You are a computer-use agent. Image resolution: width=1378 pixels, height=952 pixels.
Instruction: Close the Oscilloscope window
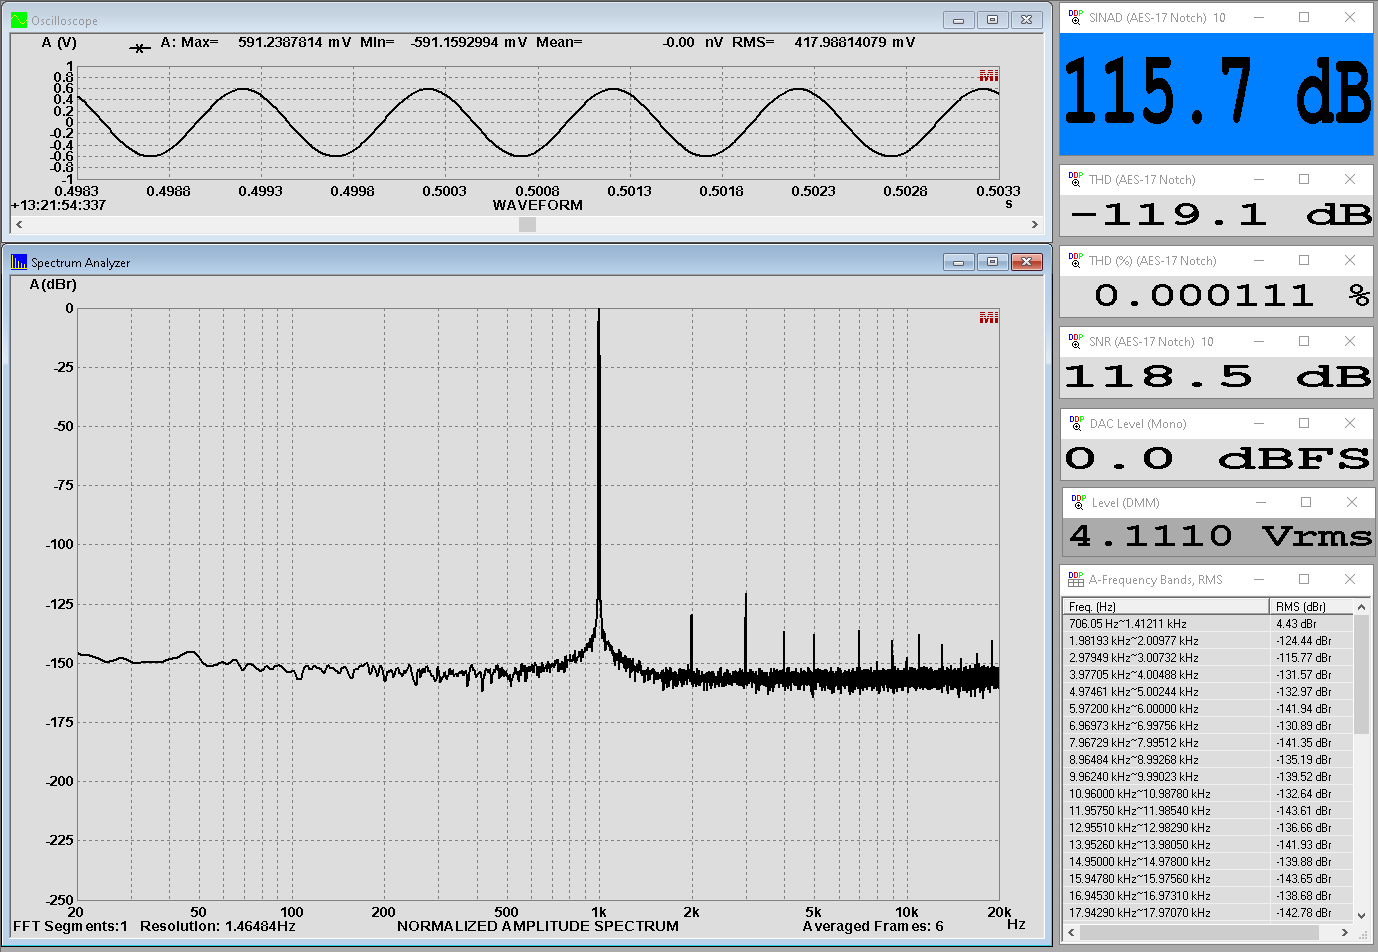[1027, 20]
